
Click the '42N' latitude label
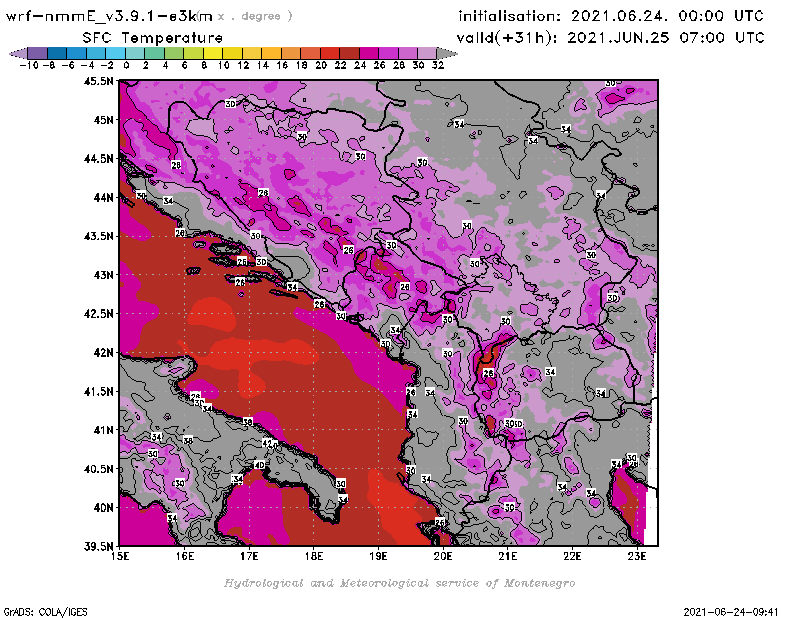[104, 352]
